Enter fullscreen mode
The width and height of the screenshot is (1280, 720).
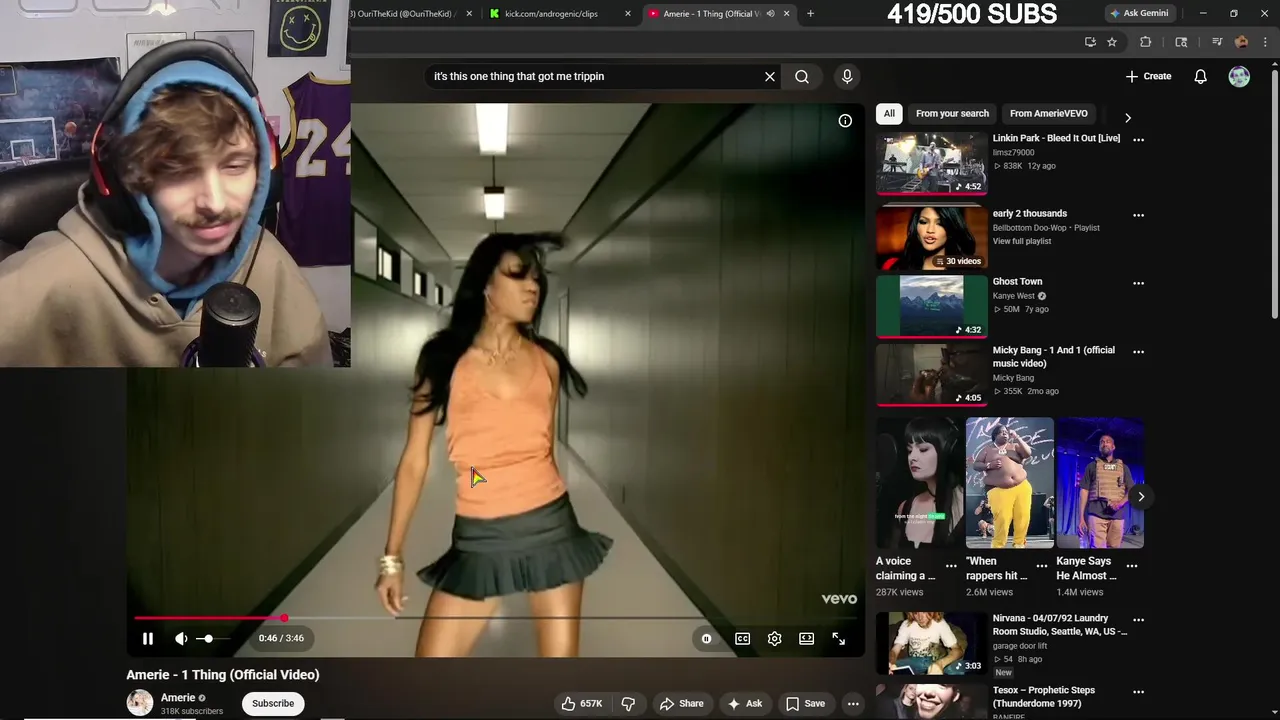839,638
